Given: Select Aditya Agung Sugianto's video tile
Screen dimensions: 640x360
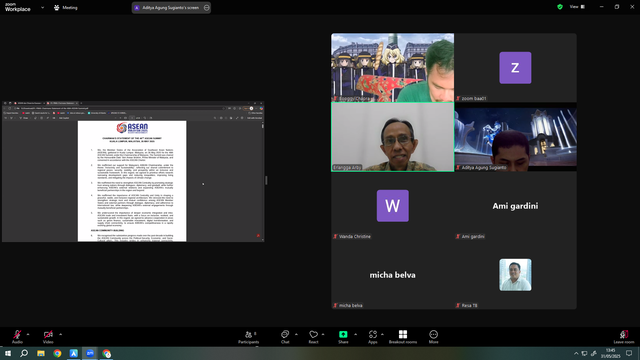Looking at the screenshot, I should coord(516,137).
